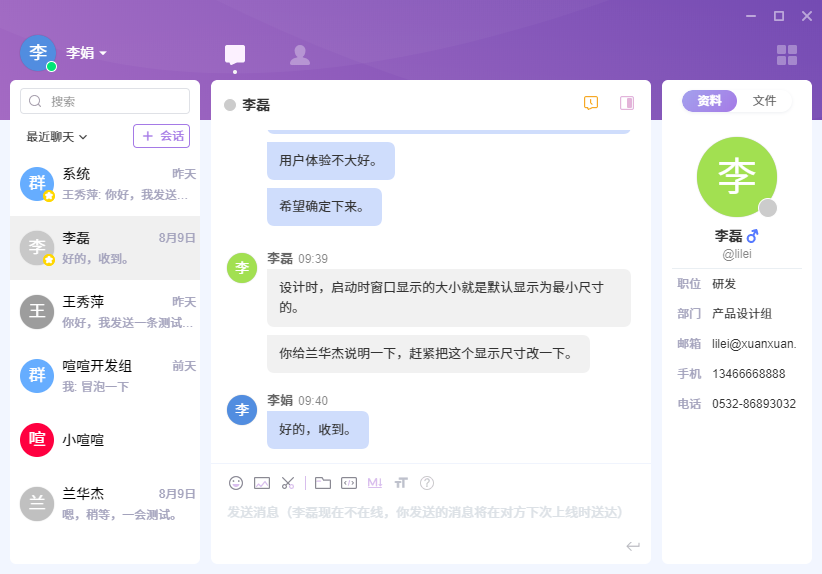822x574 pixels.
Task: Click the 搜索 search field
Action: [105, 101]
